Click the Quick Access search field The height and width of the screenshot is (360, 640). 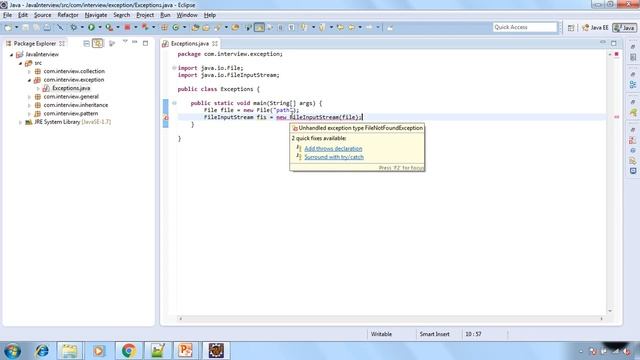click(524, 27)
